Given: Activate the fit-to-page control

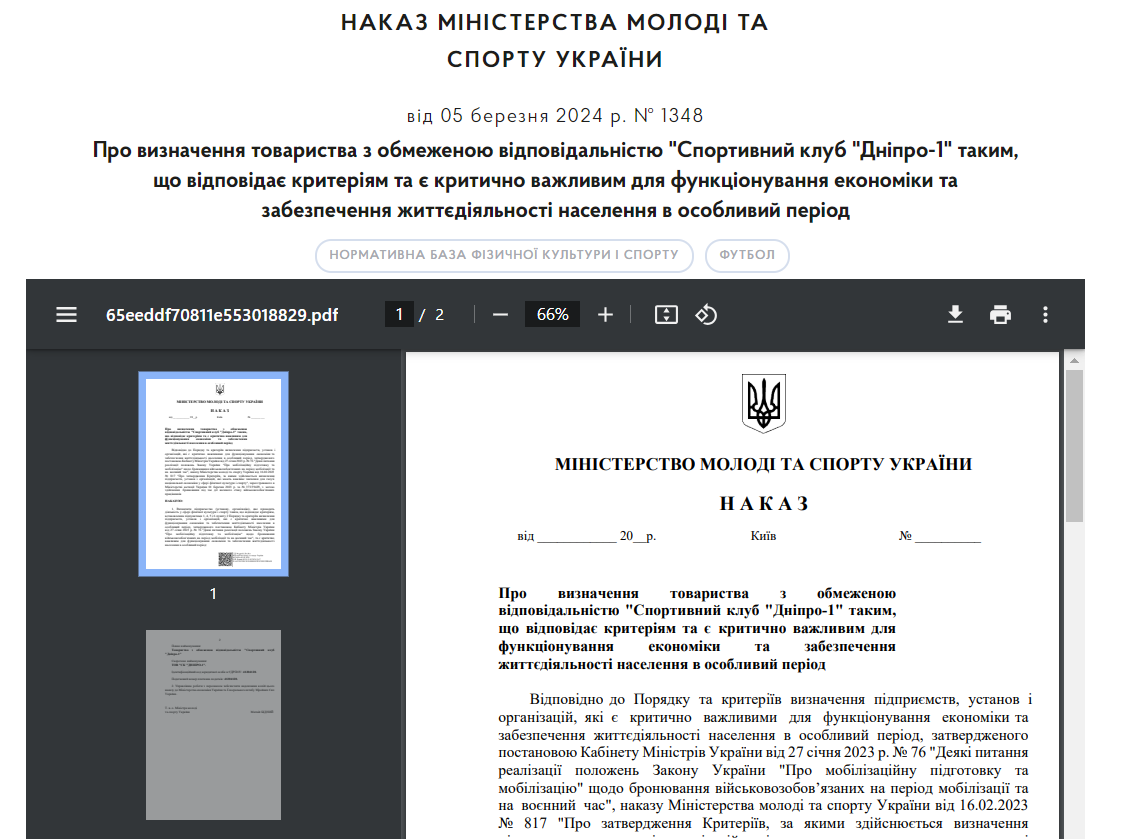Looking at the screenshot, I should coord(666,314).
